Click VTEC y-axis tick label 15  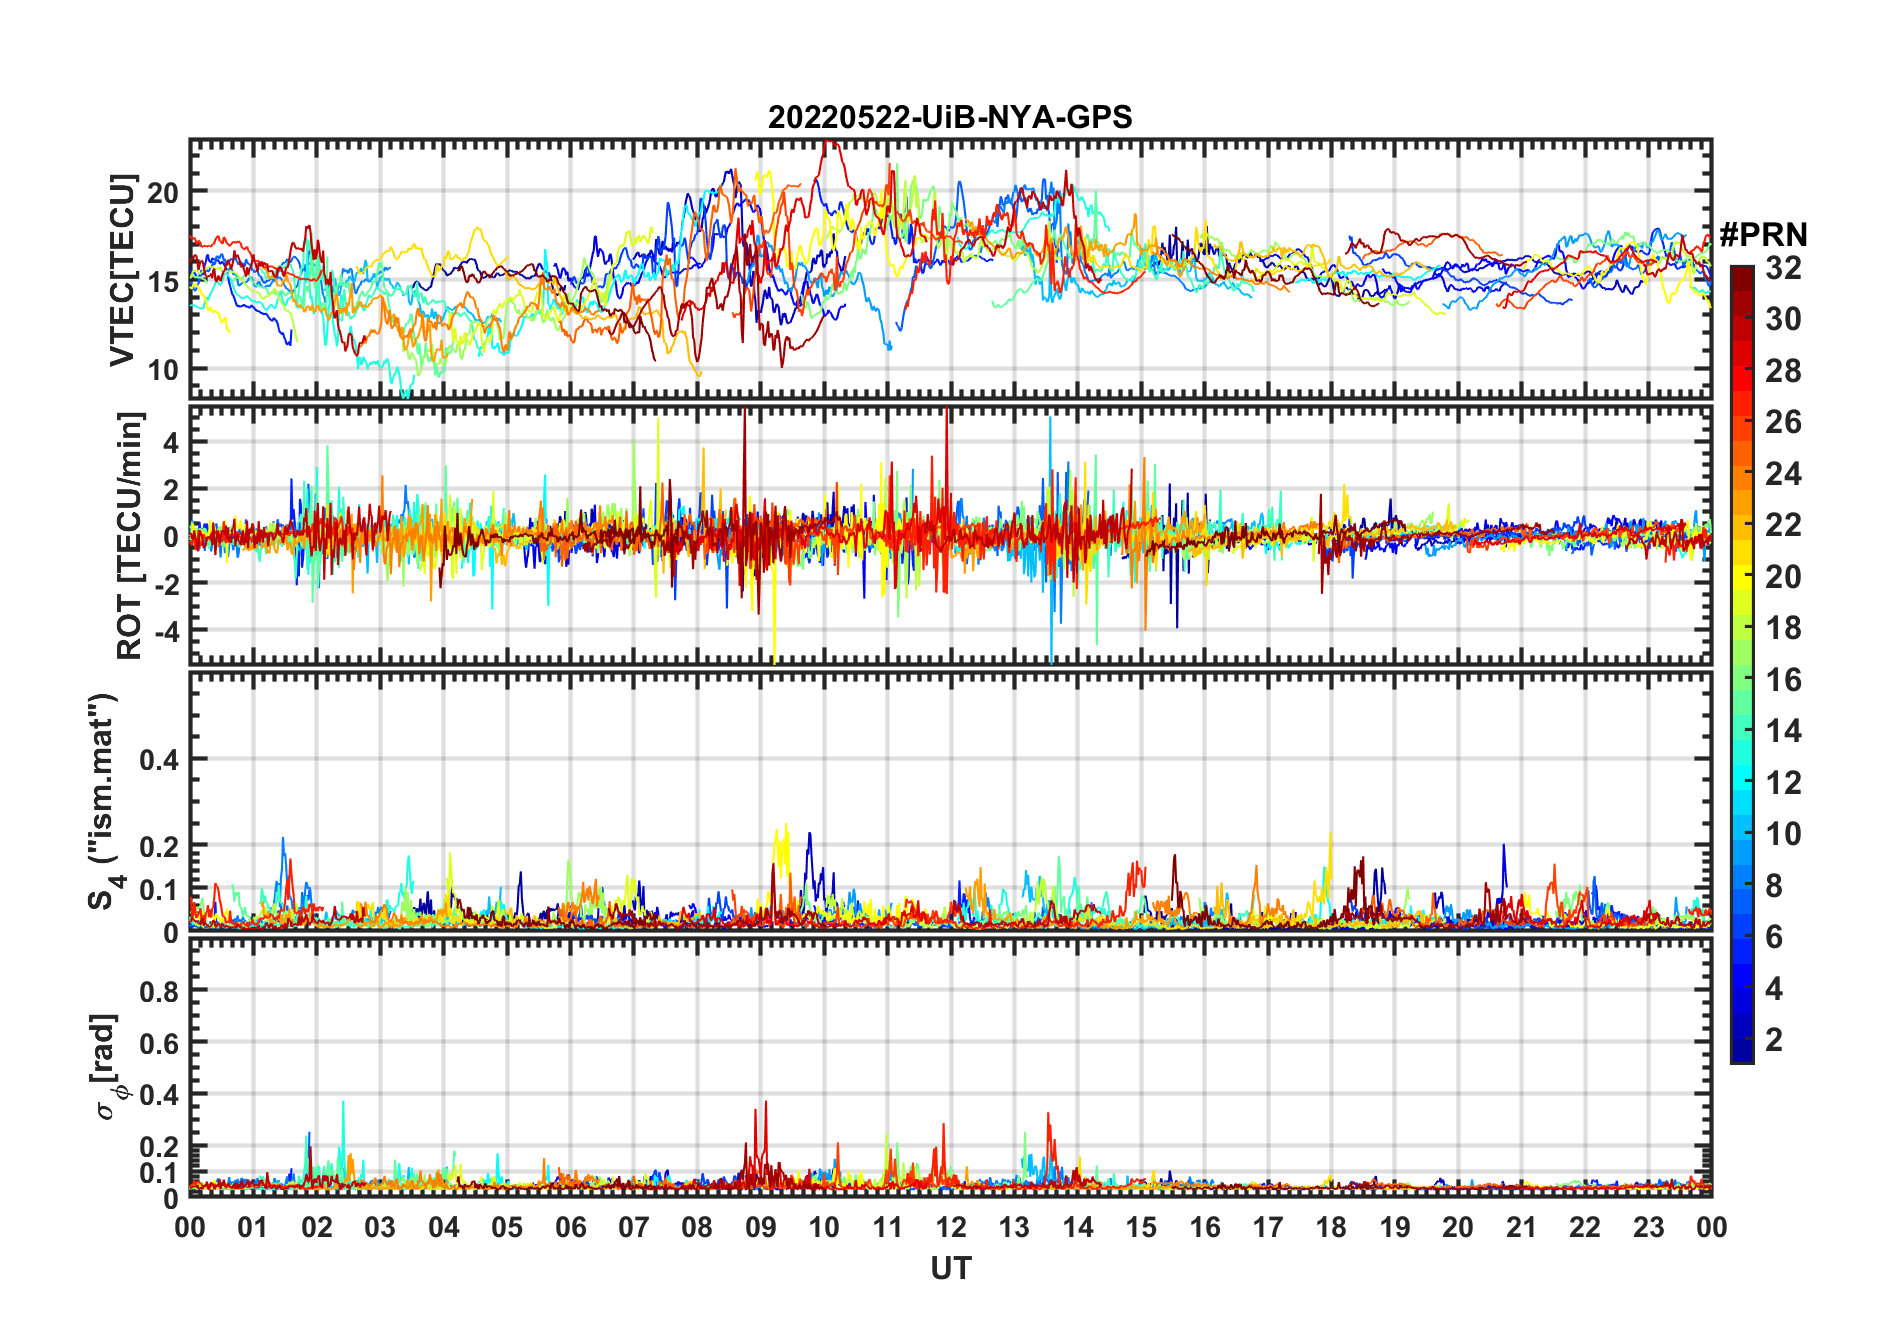coord(164,281)
